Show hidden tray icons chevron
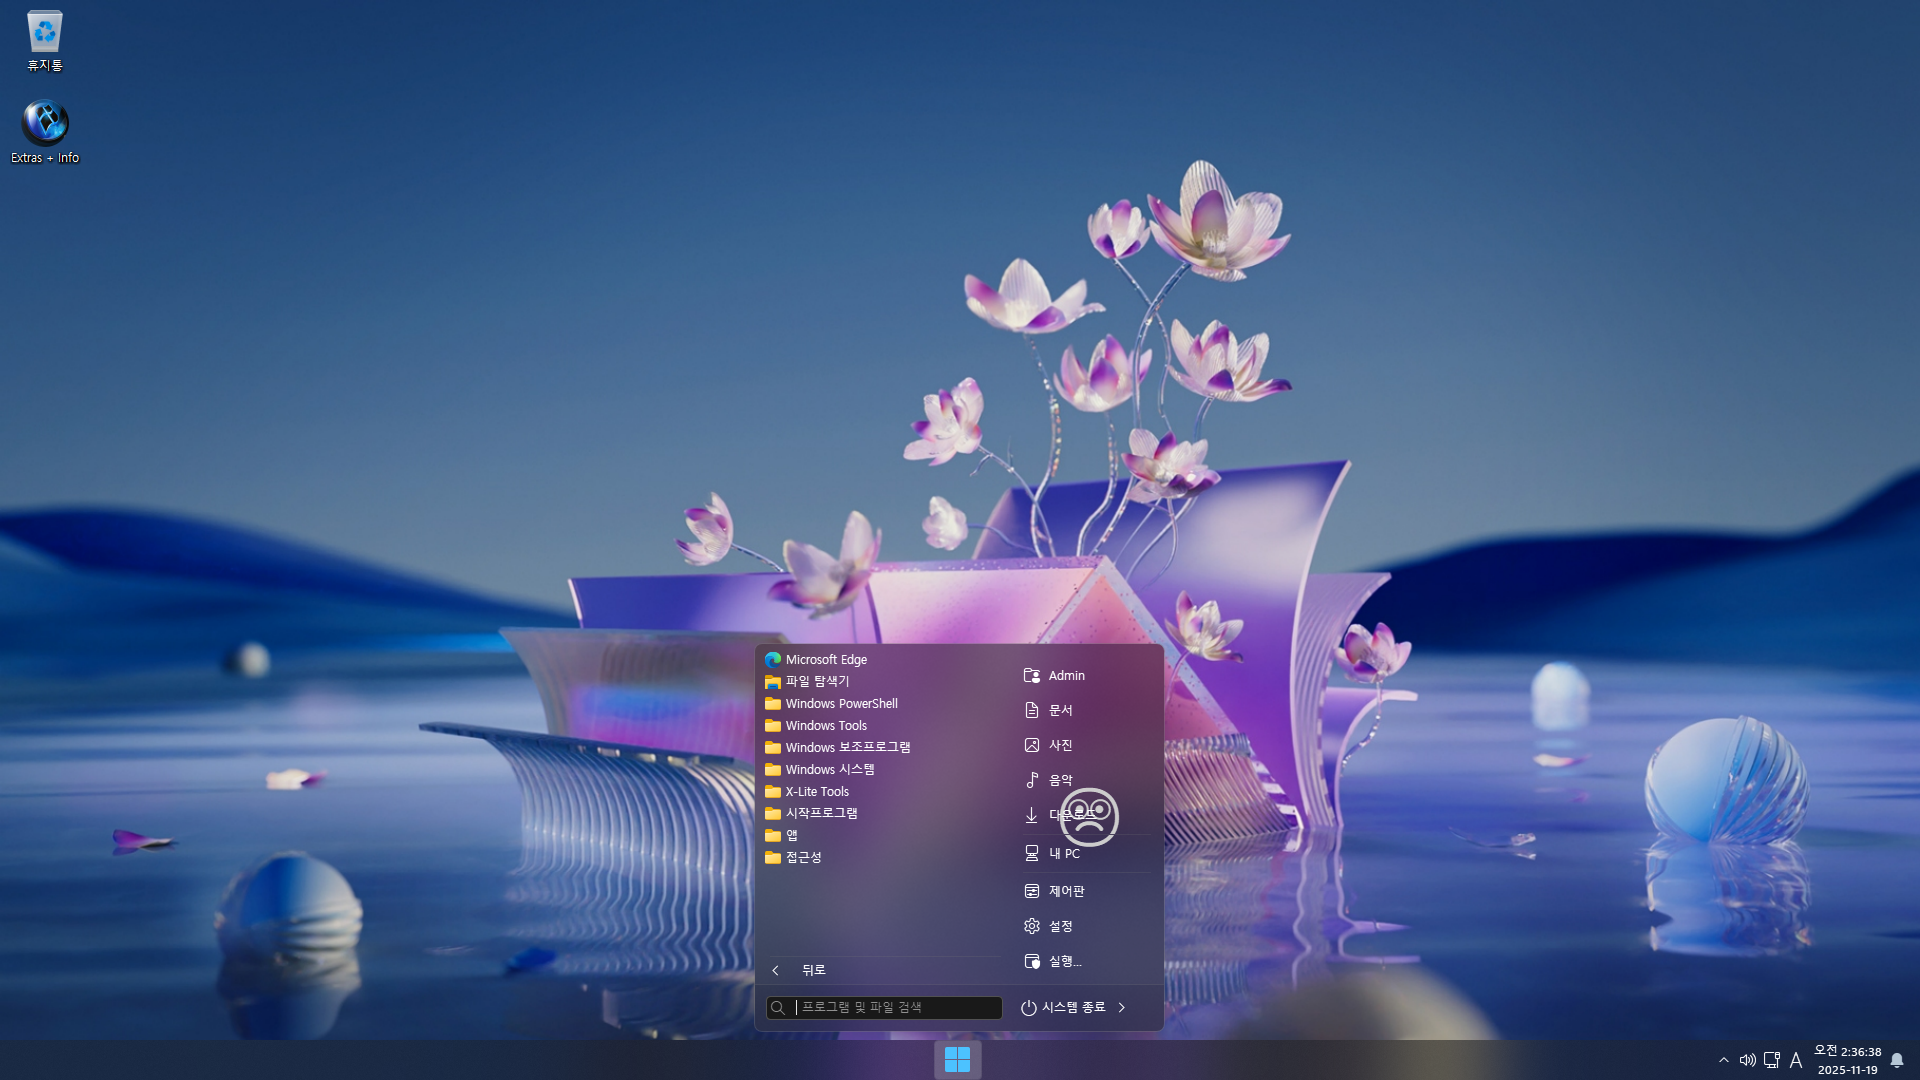The width and height of the screenshot is (1920, 1080). pos(1723,1060)
